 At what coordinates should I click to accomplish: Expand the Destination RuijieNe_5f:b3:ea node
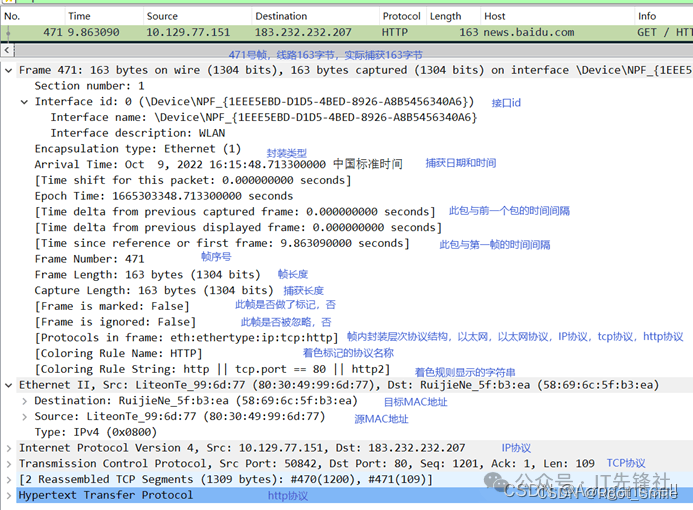pyautogui.click(x=25, y=401)
